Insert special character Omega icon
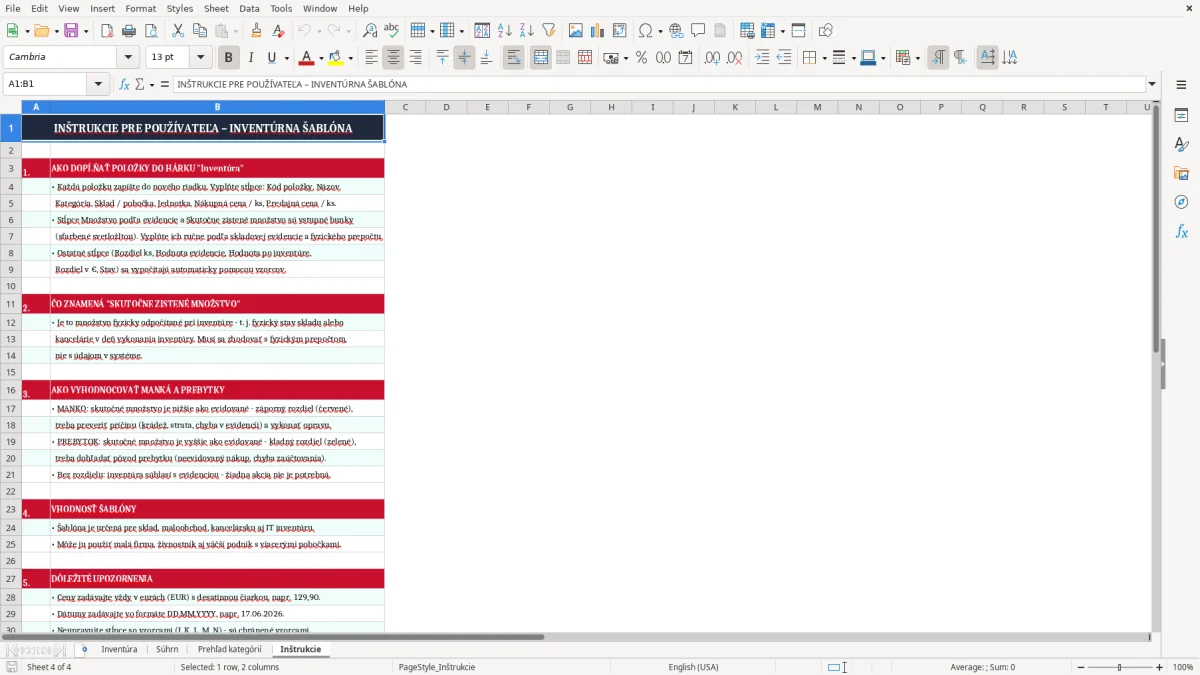The image size is (1200, 675). point(645,31)
